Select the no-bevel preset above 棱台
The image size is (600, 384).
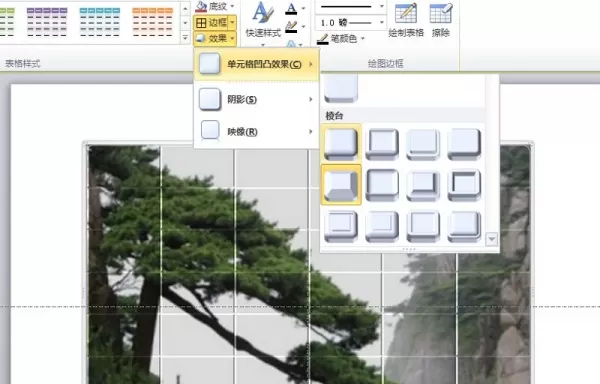tap(341, 89)
